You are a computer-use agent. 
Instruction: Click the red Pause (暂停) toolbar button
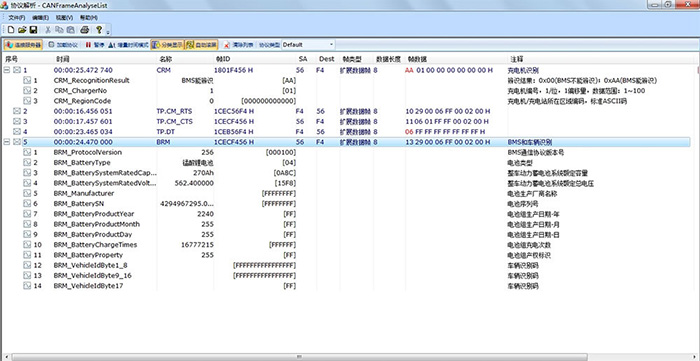click(94, 45)
